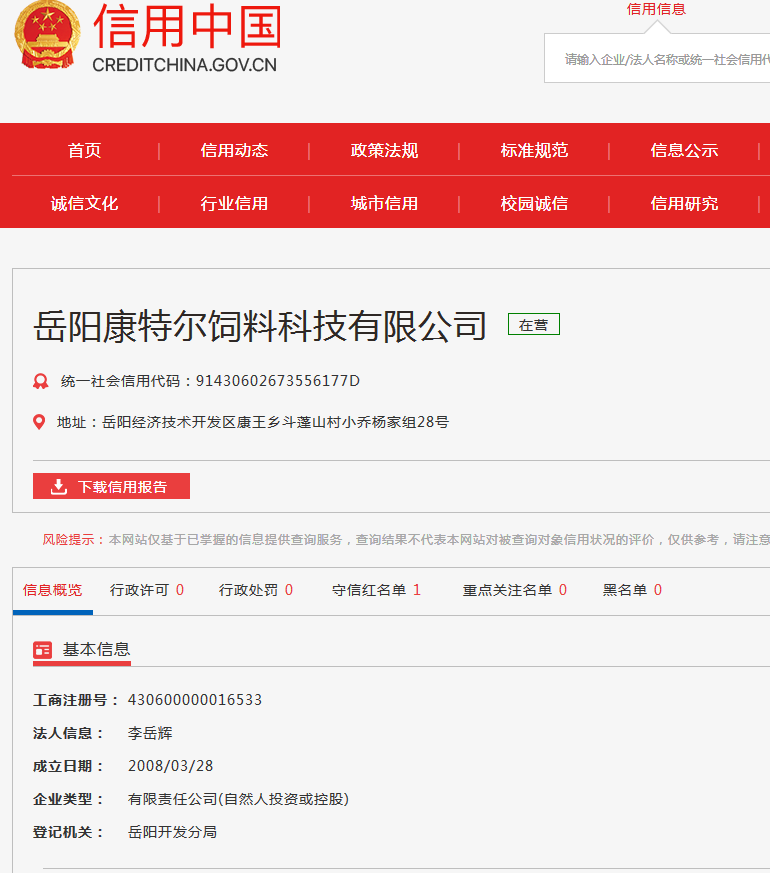Click the 基本信息 section heading

pyautogui.click(x=96, y=649)
